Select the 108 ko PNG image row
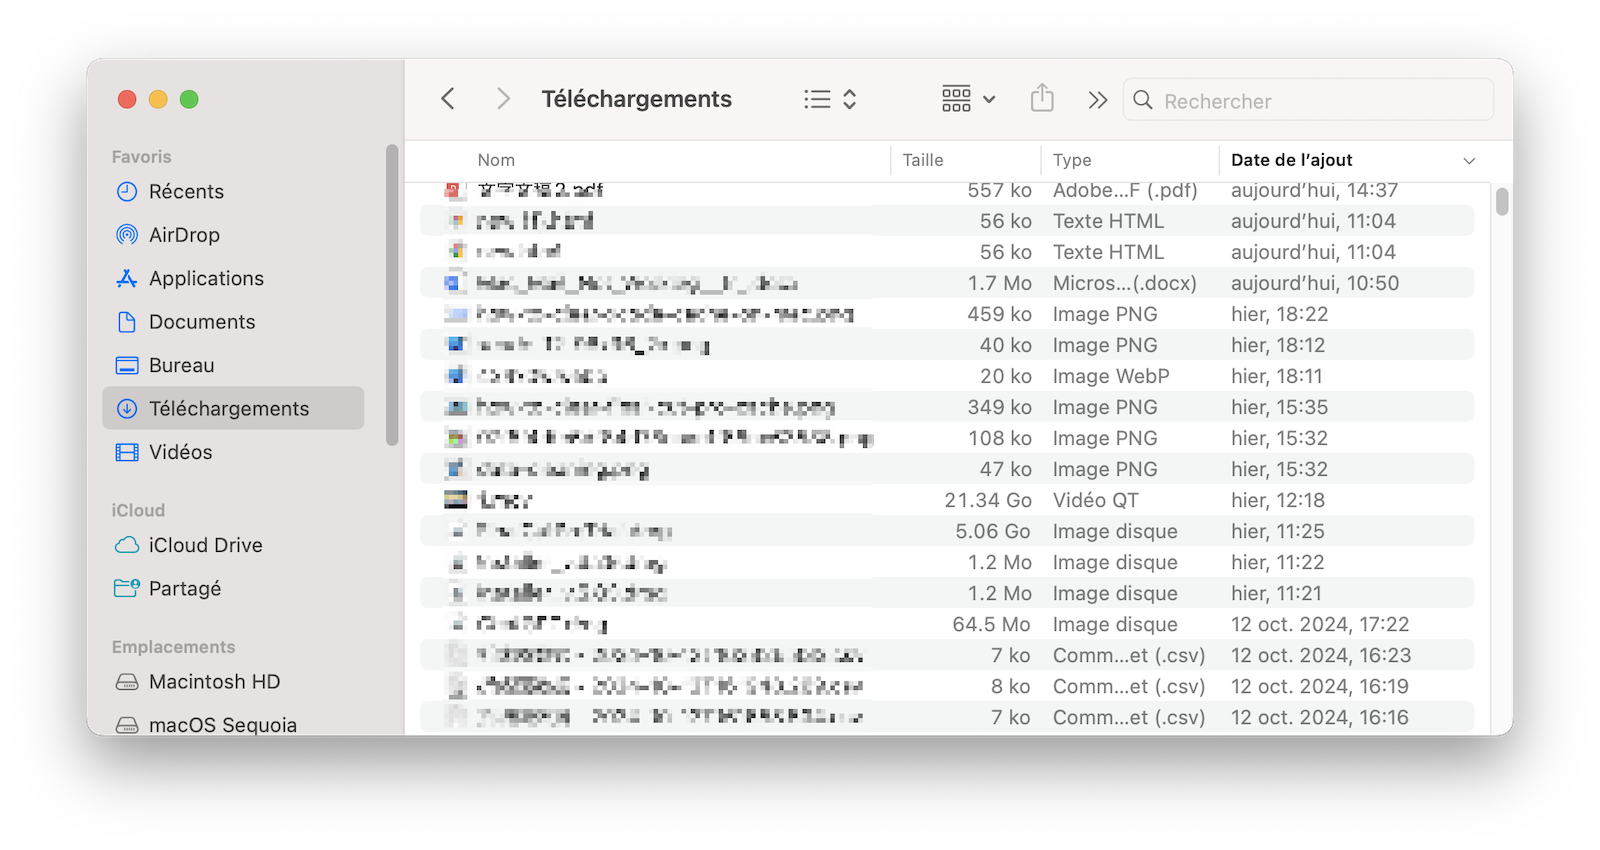Viewport: 1600px width, 850px height. [x=946, y=438]
